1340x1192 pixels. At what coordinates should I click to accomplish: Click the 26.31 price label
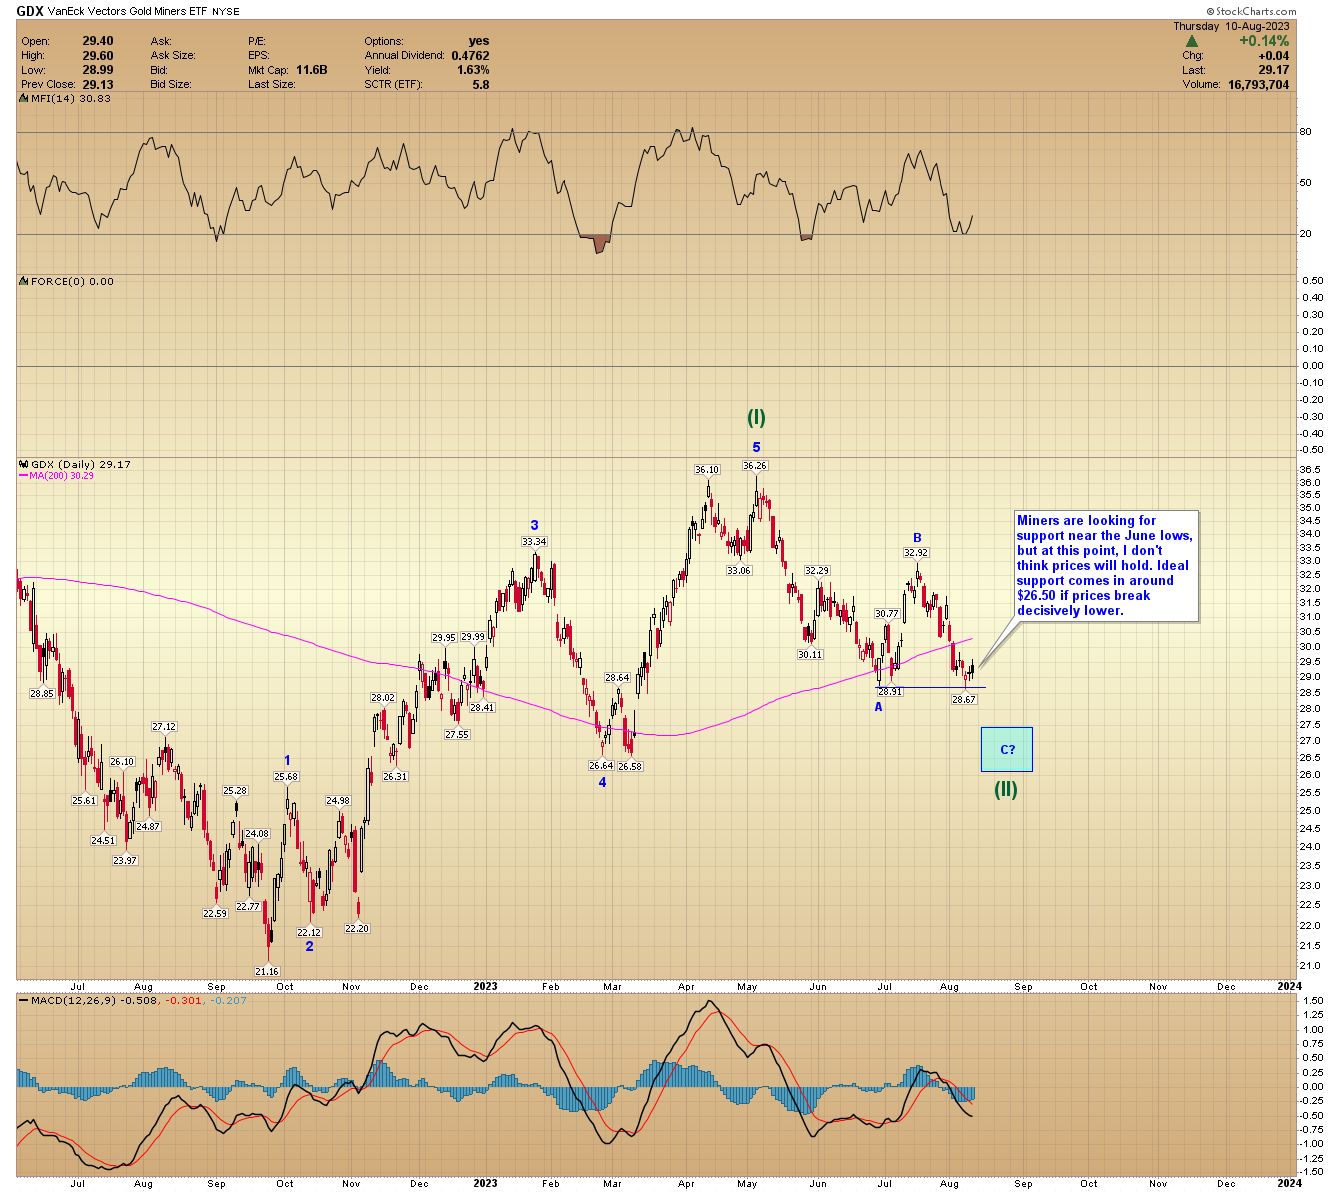395,777
